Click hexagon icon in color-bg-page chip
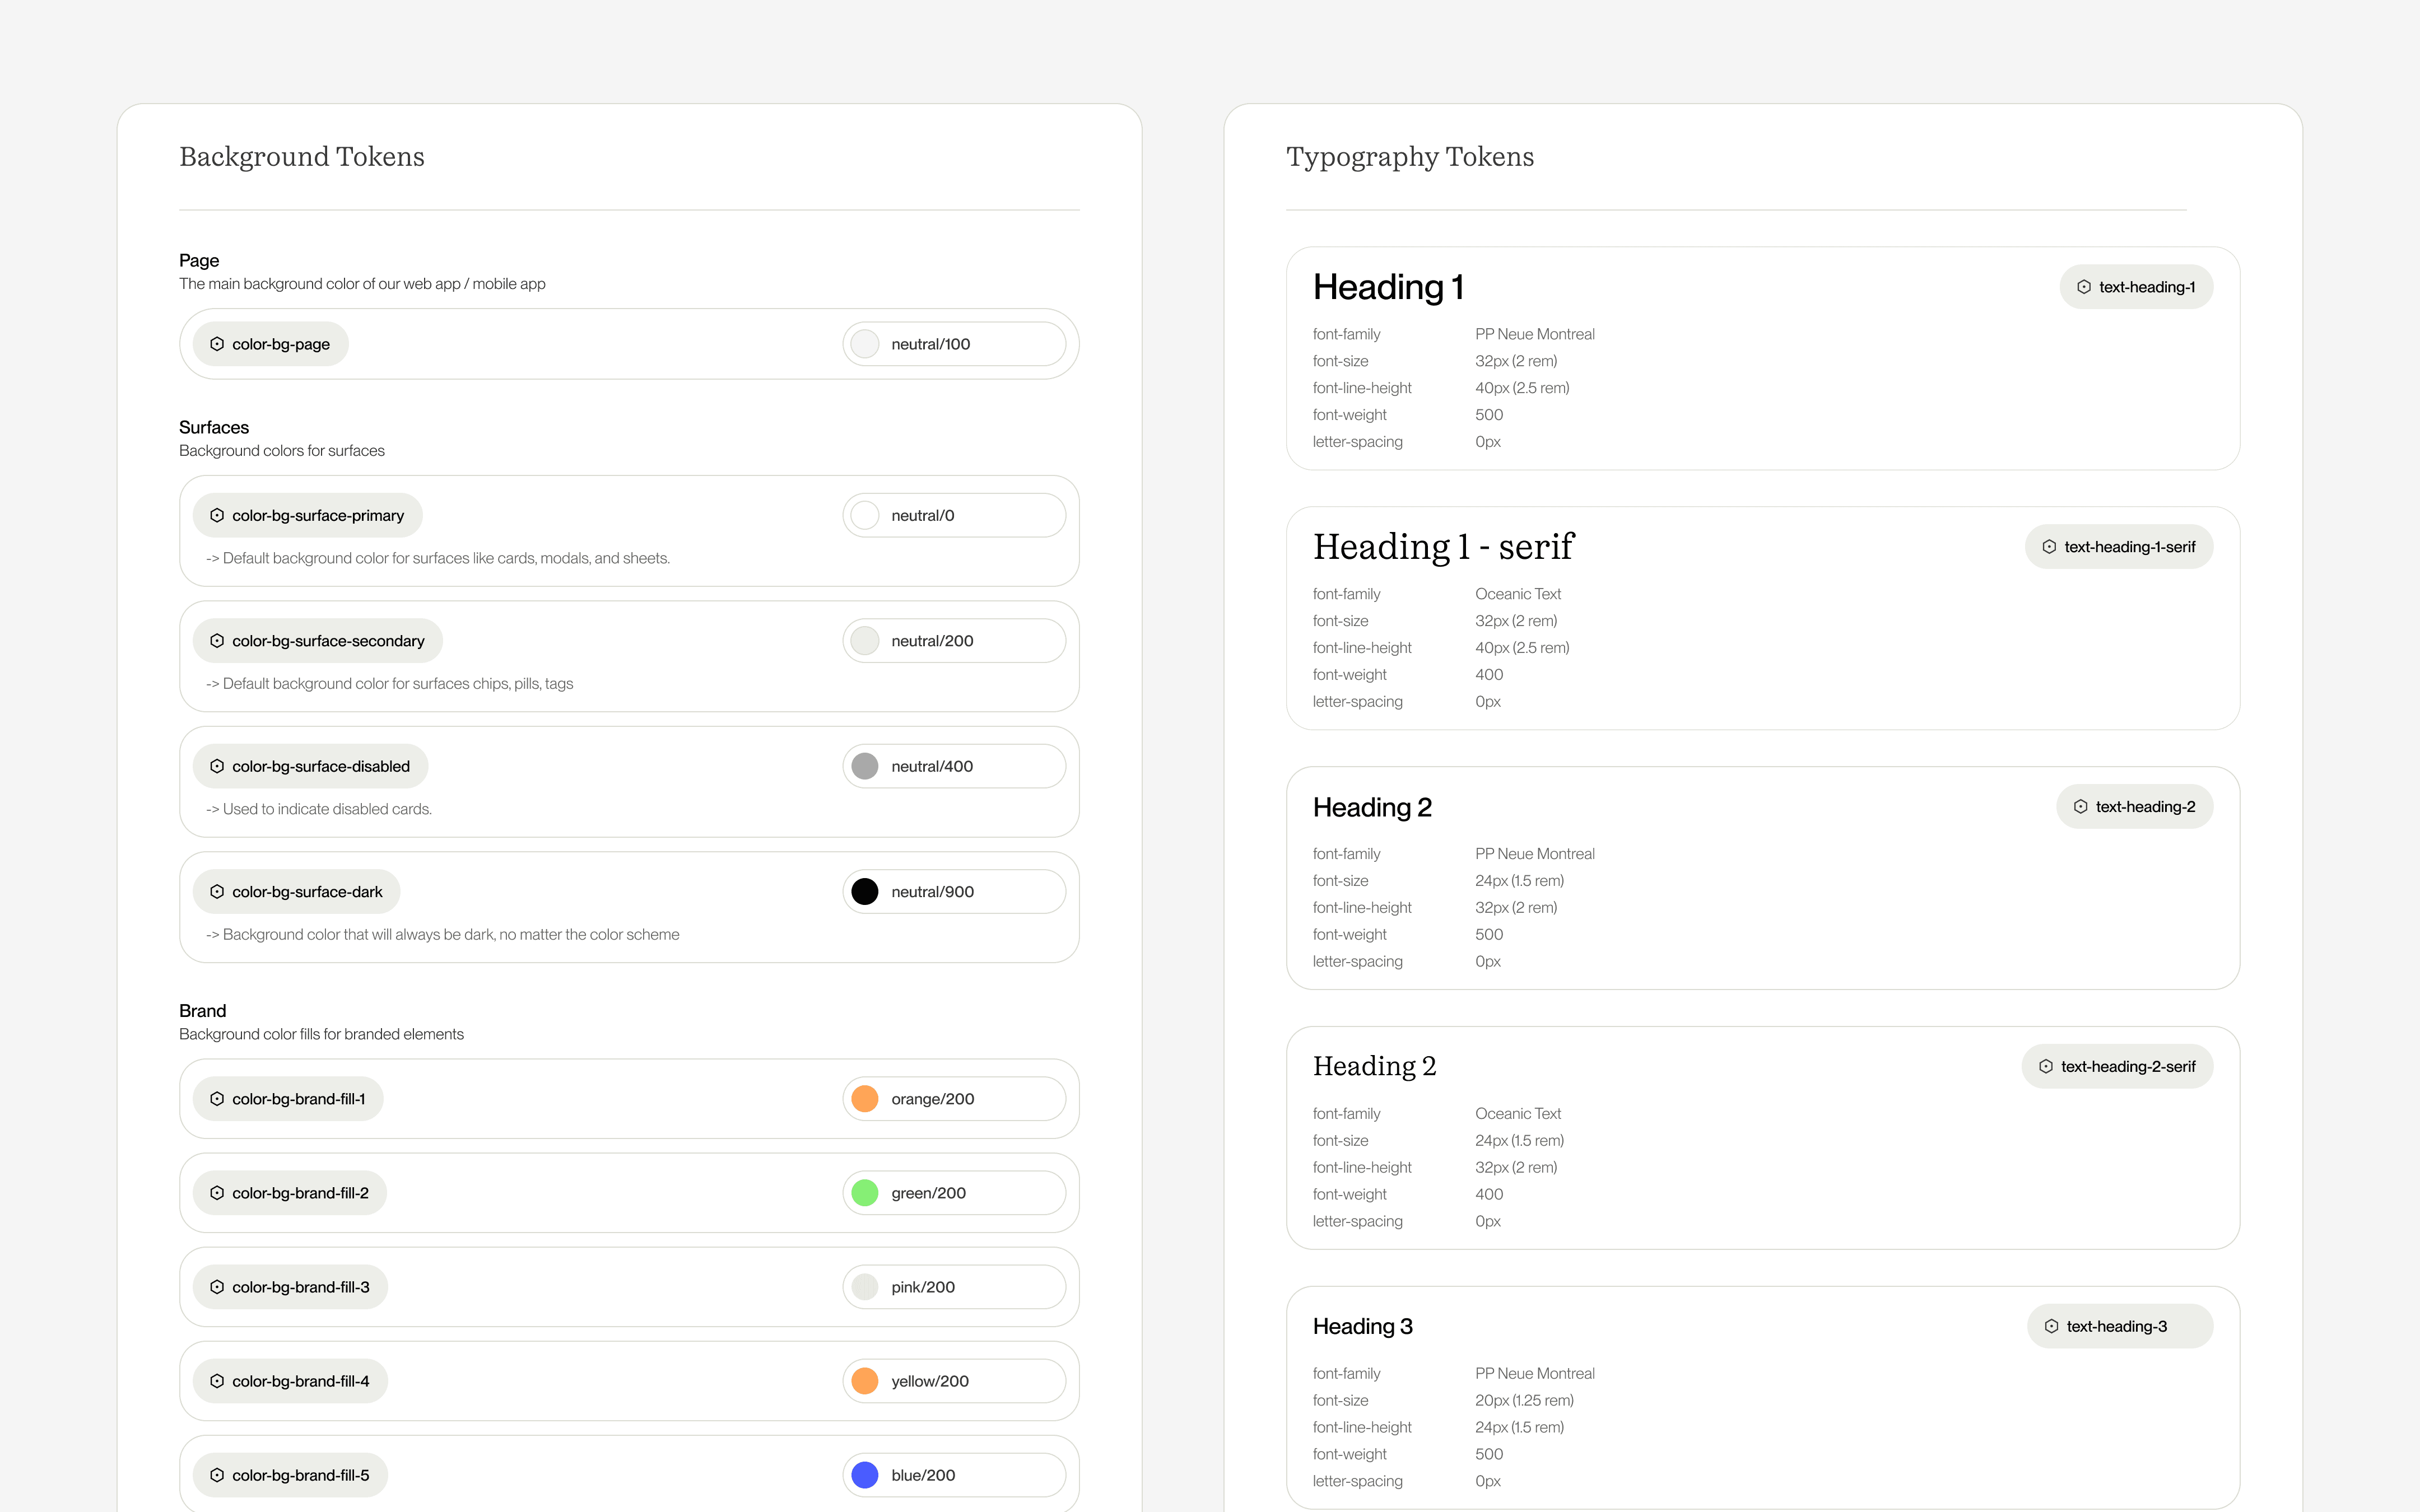Image resolution: width=2420 pixels, height=1512 pixels. pos(217,344)
